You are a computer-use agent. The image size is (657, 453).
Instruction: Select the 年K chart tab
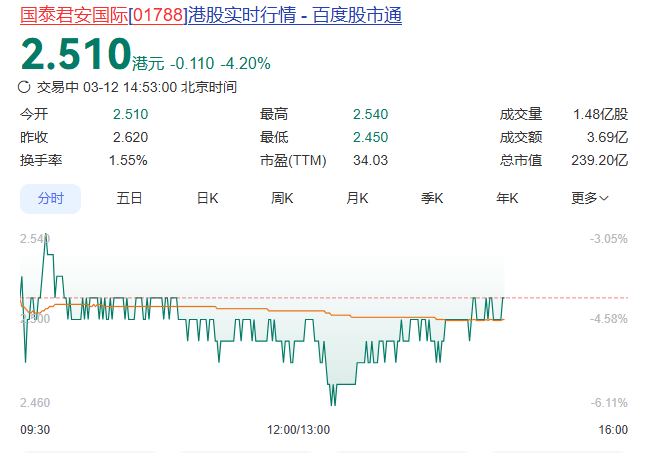point(507,198)
